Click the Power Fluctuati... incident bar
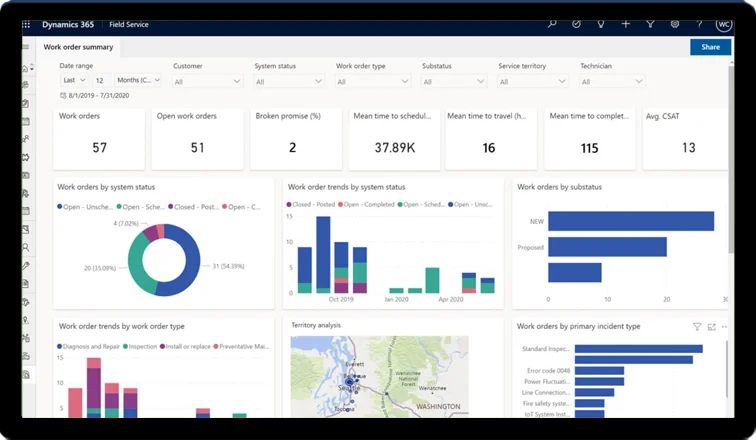This screenshot has height=440, width=756. [599, 382]
